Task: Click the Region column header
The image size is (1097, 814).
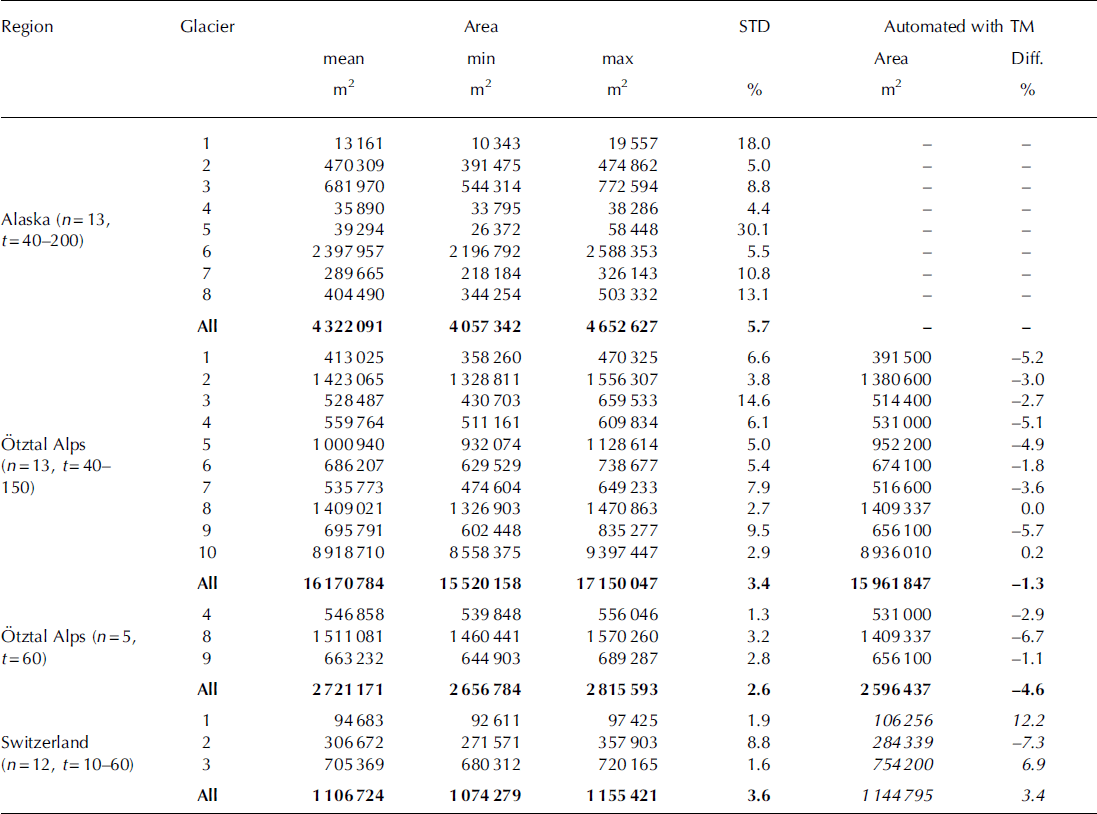Action: (x=28, y=27)
